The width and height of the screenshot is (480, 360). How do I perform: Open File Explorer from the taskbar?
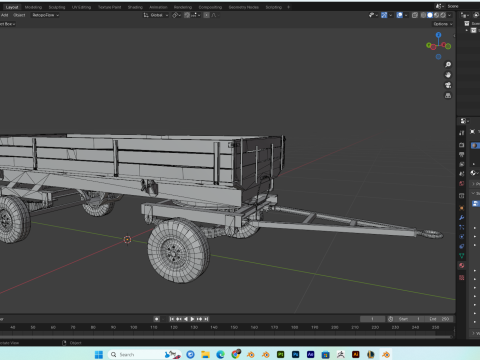[x=205, y=354]
